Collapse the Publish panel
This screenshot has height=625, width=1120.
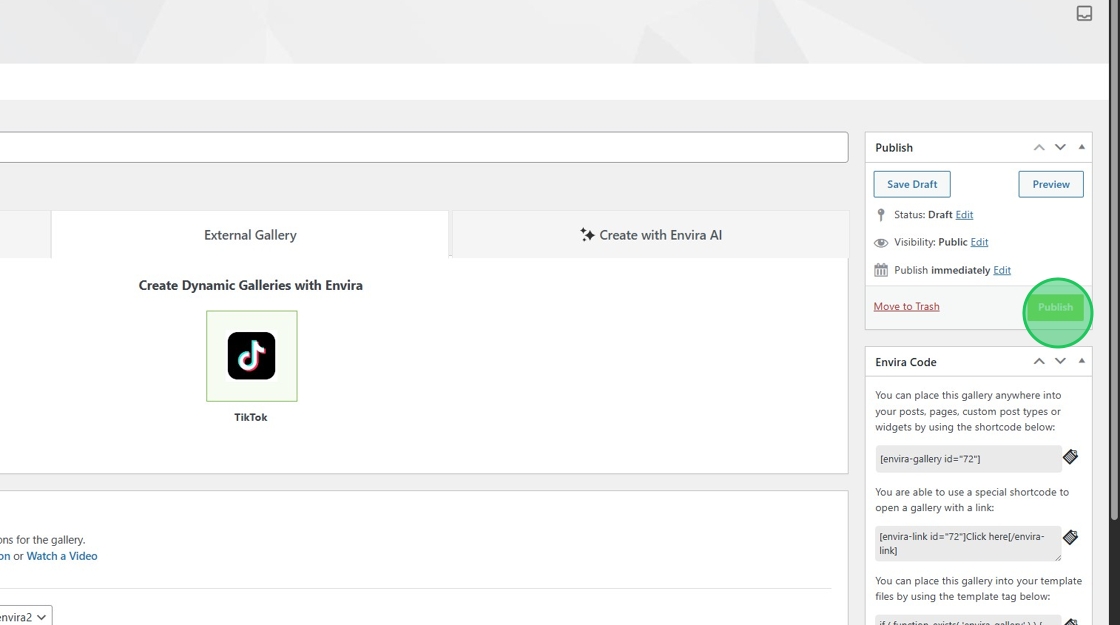tap(1081, 147)
